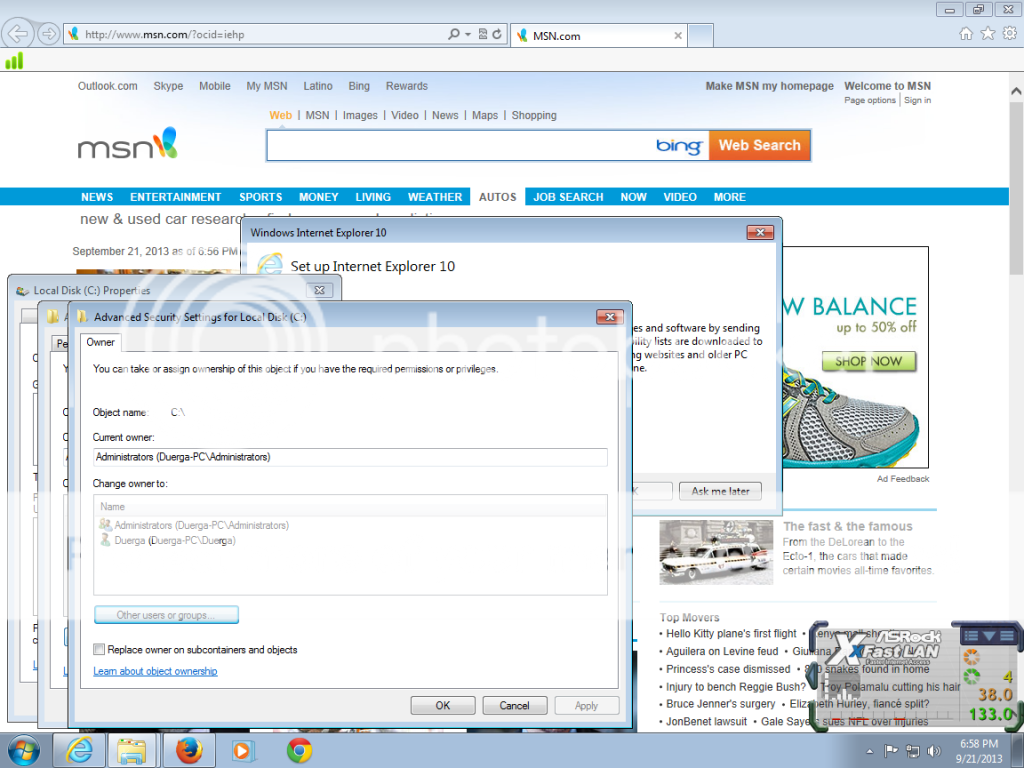Click the Sign in link
Viewport: 1024px width, 768px height.
click(x=918, y=100)
